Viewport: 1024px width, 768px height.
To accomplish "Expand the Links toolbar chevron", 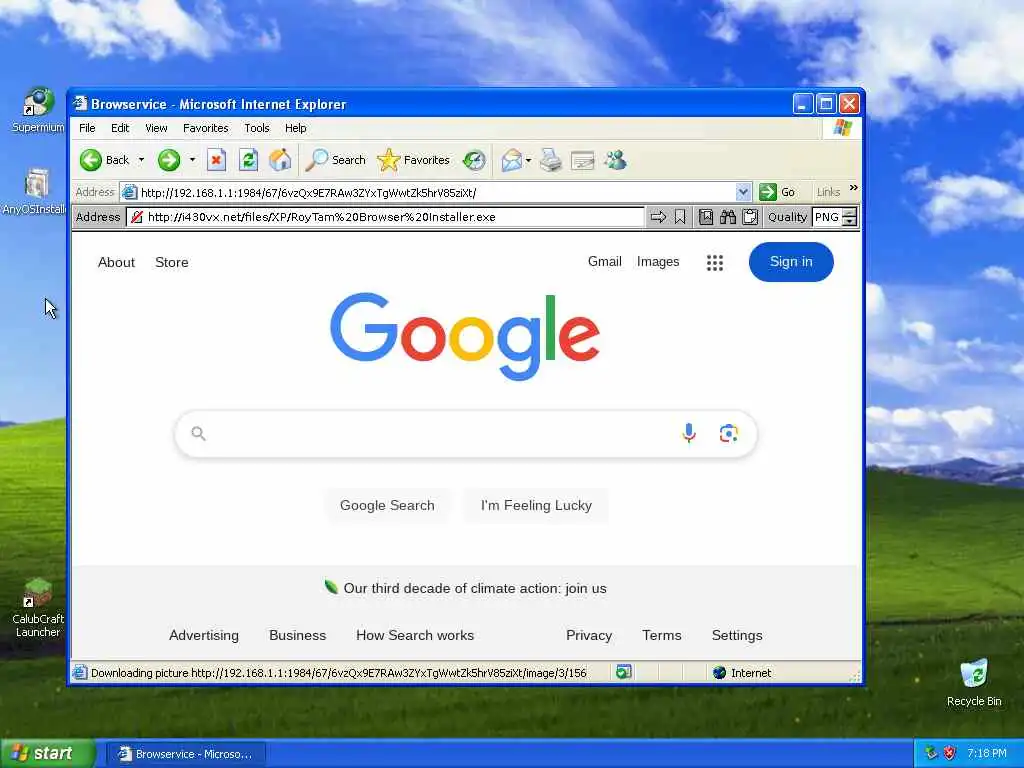I will click(853, 188).
